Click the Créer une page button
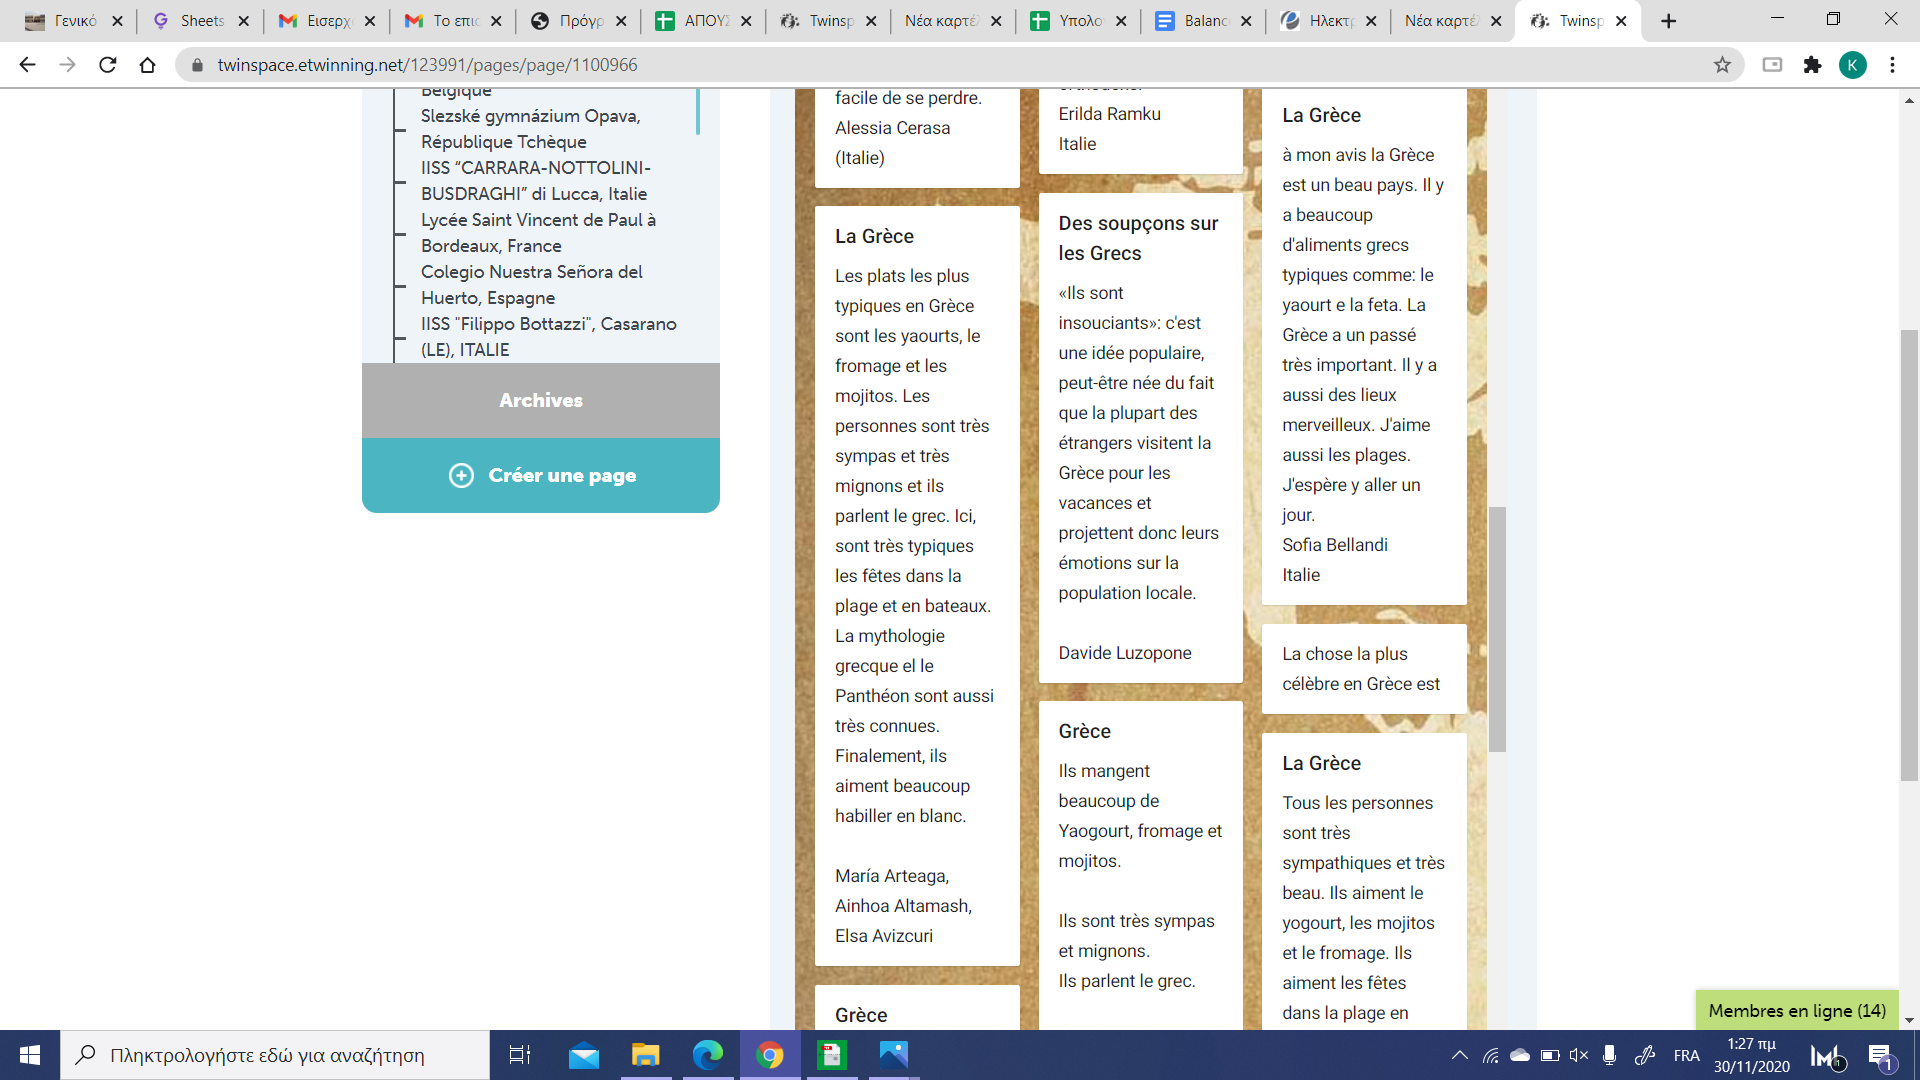The height and width of the screenshot is (1080, 1920). (541, 475)
